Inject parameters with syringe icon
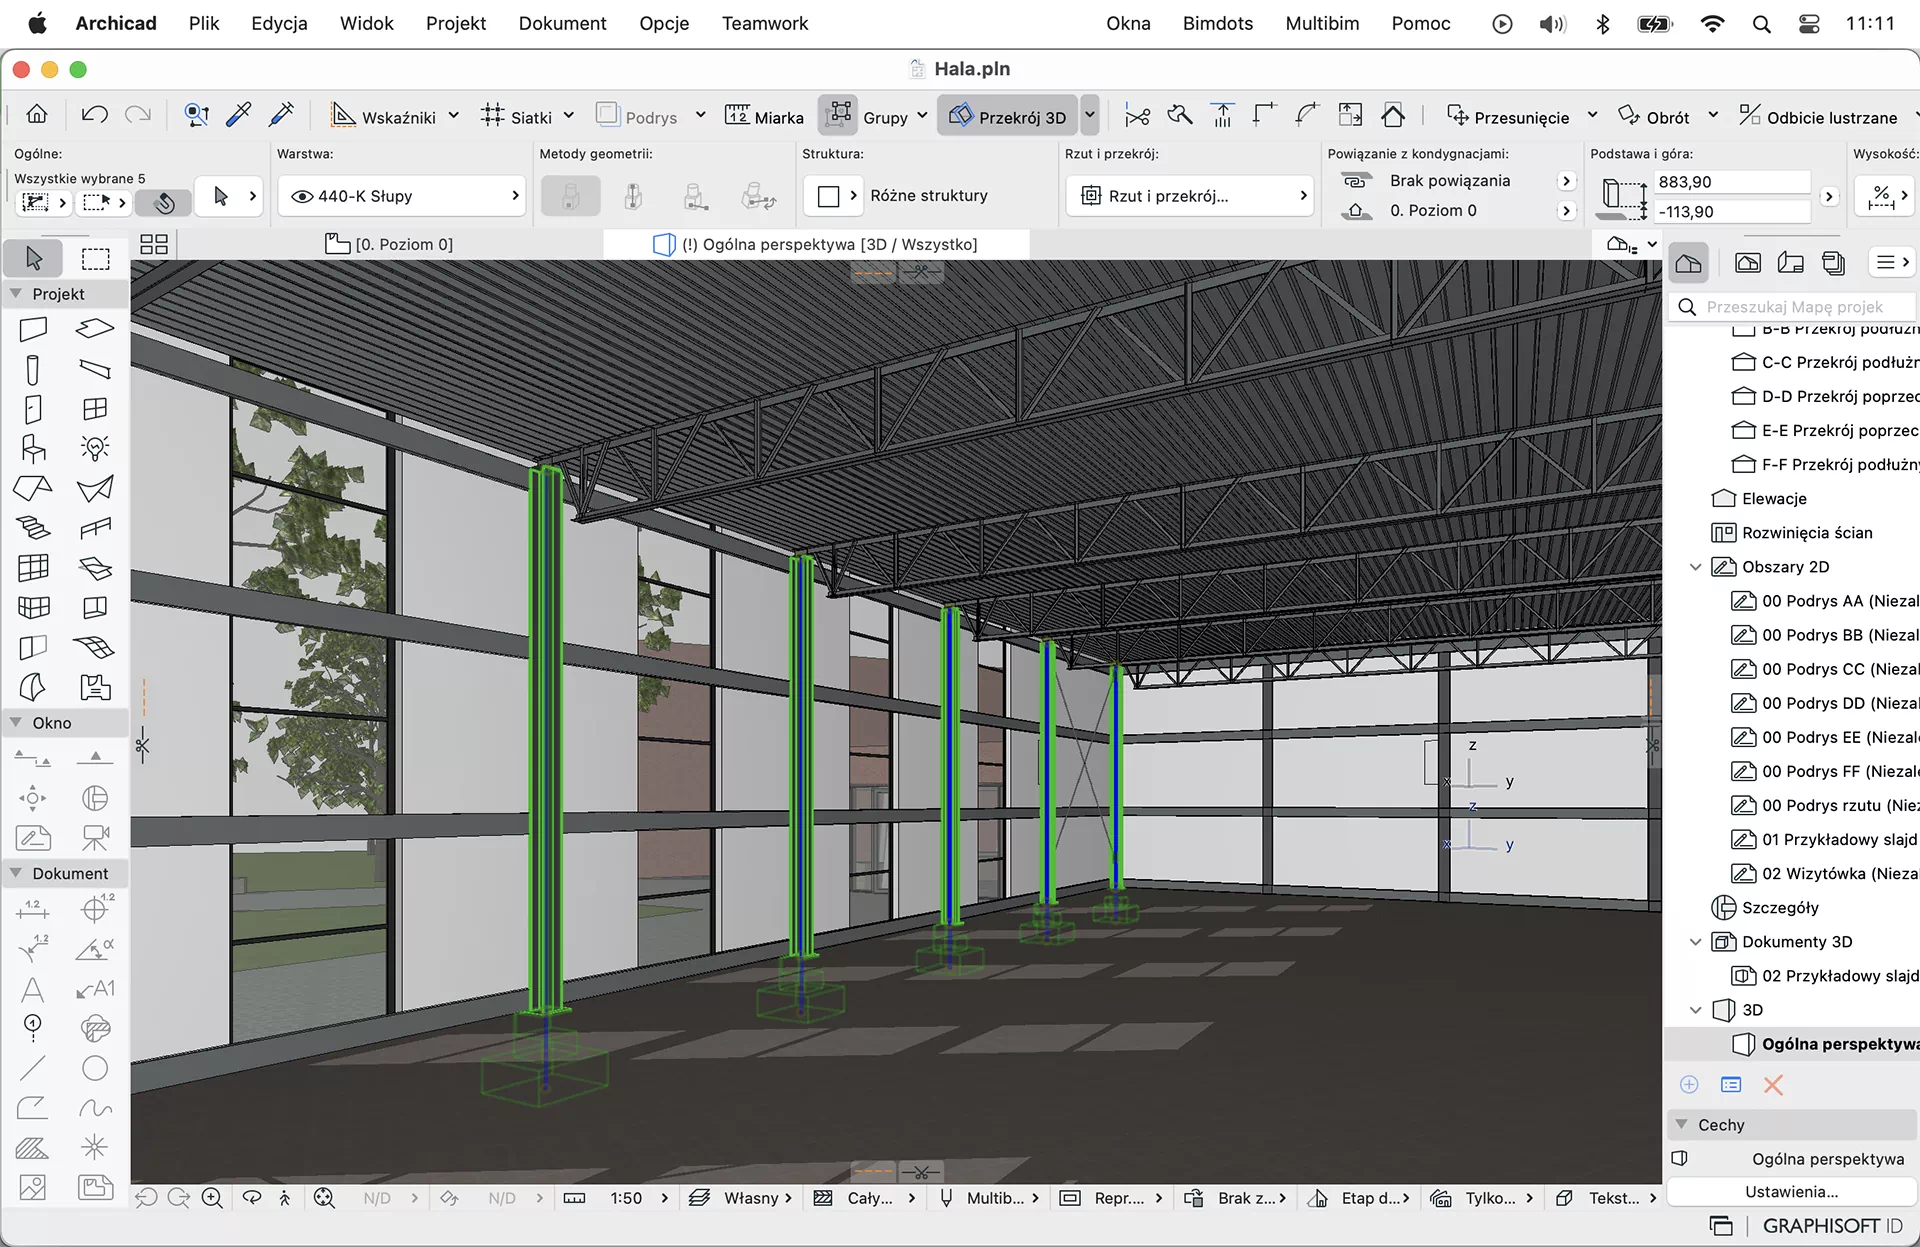This screenshot has height=1247, width=1920. pos(282,115)
